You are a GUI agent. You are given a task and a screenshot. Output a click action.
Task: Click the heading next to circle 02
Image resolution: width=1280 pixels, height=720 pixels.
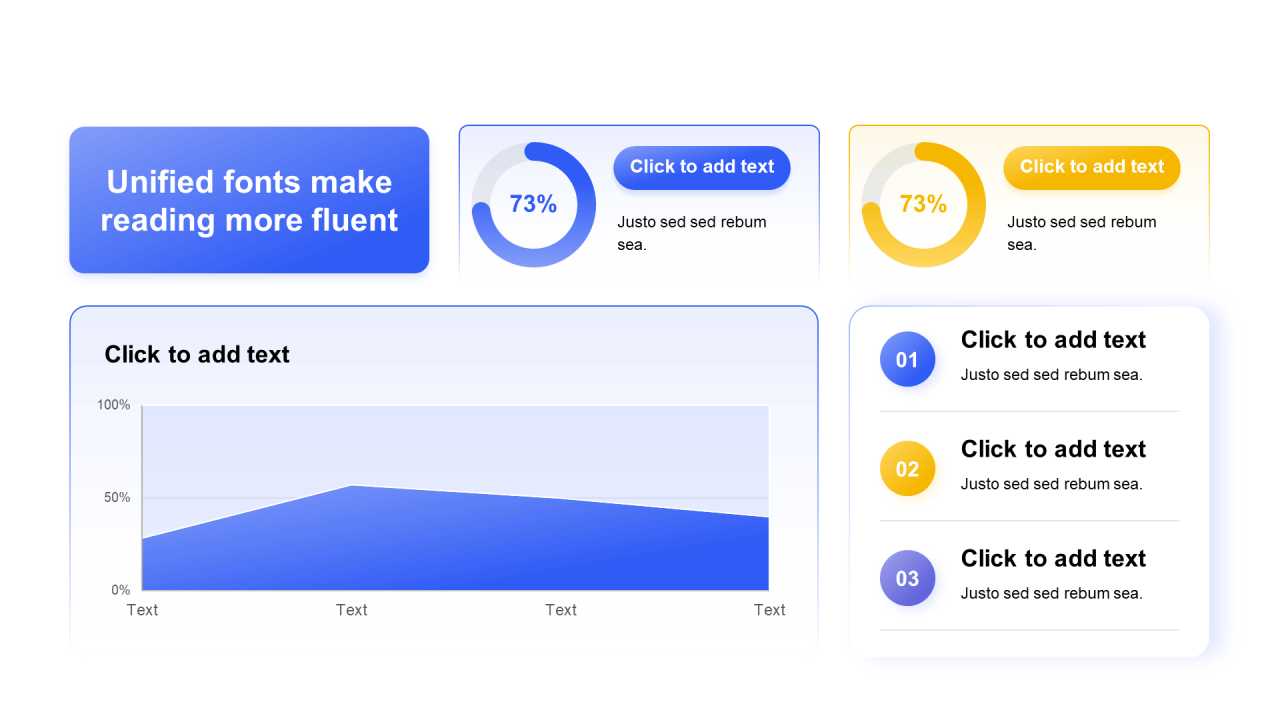coord(1053,449)
